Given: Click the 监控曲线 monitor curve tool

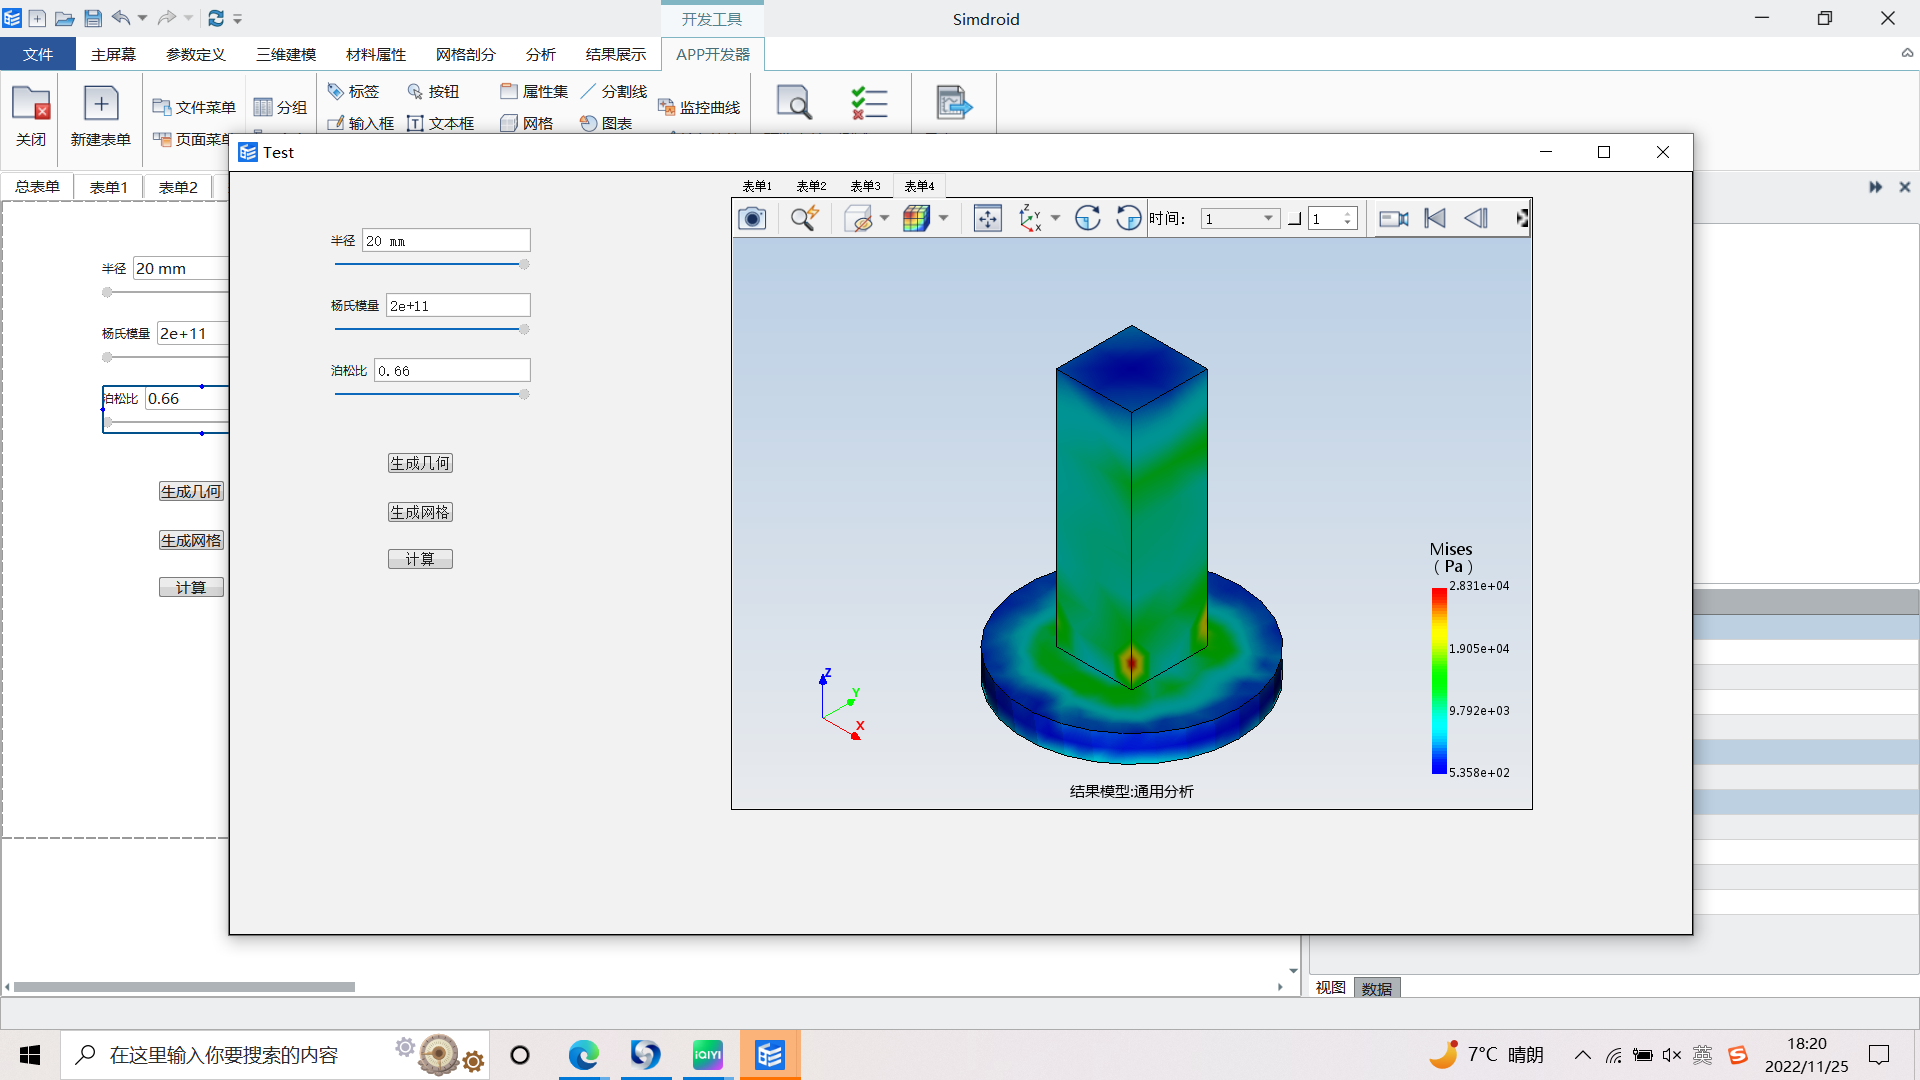Looking at the screenshot, I should point(699,107).
